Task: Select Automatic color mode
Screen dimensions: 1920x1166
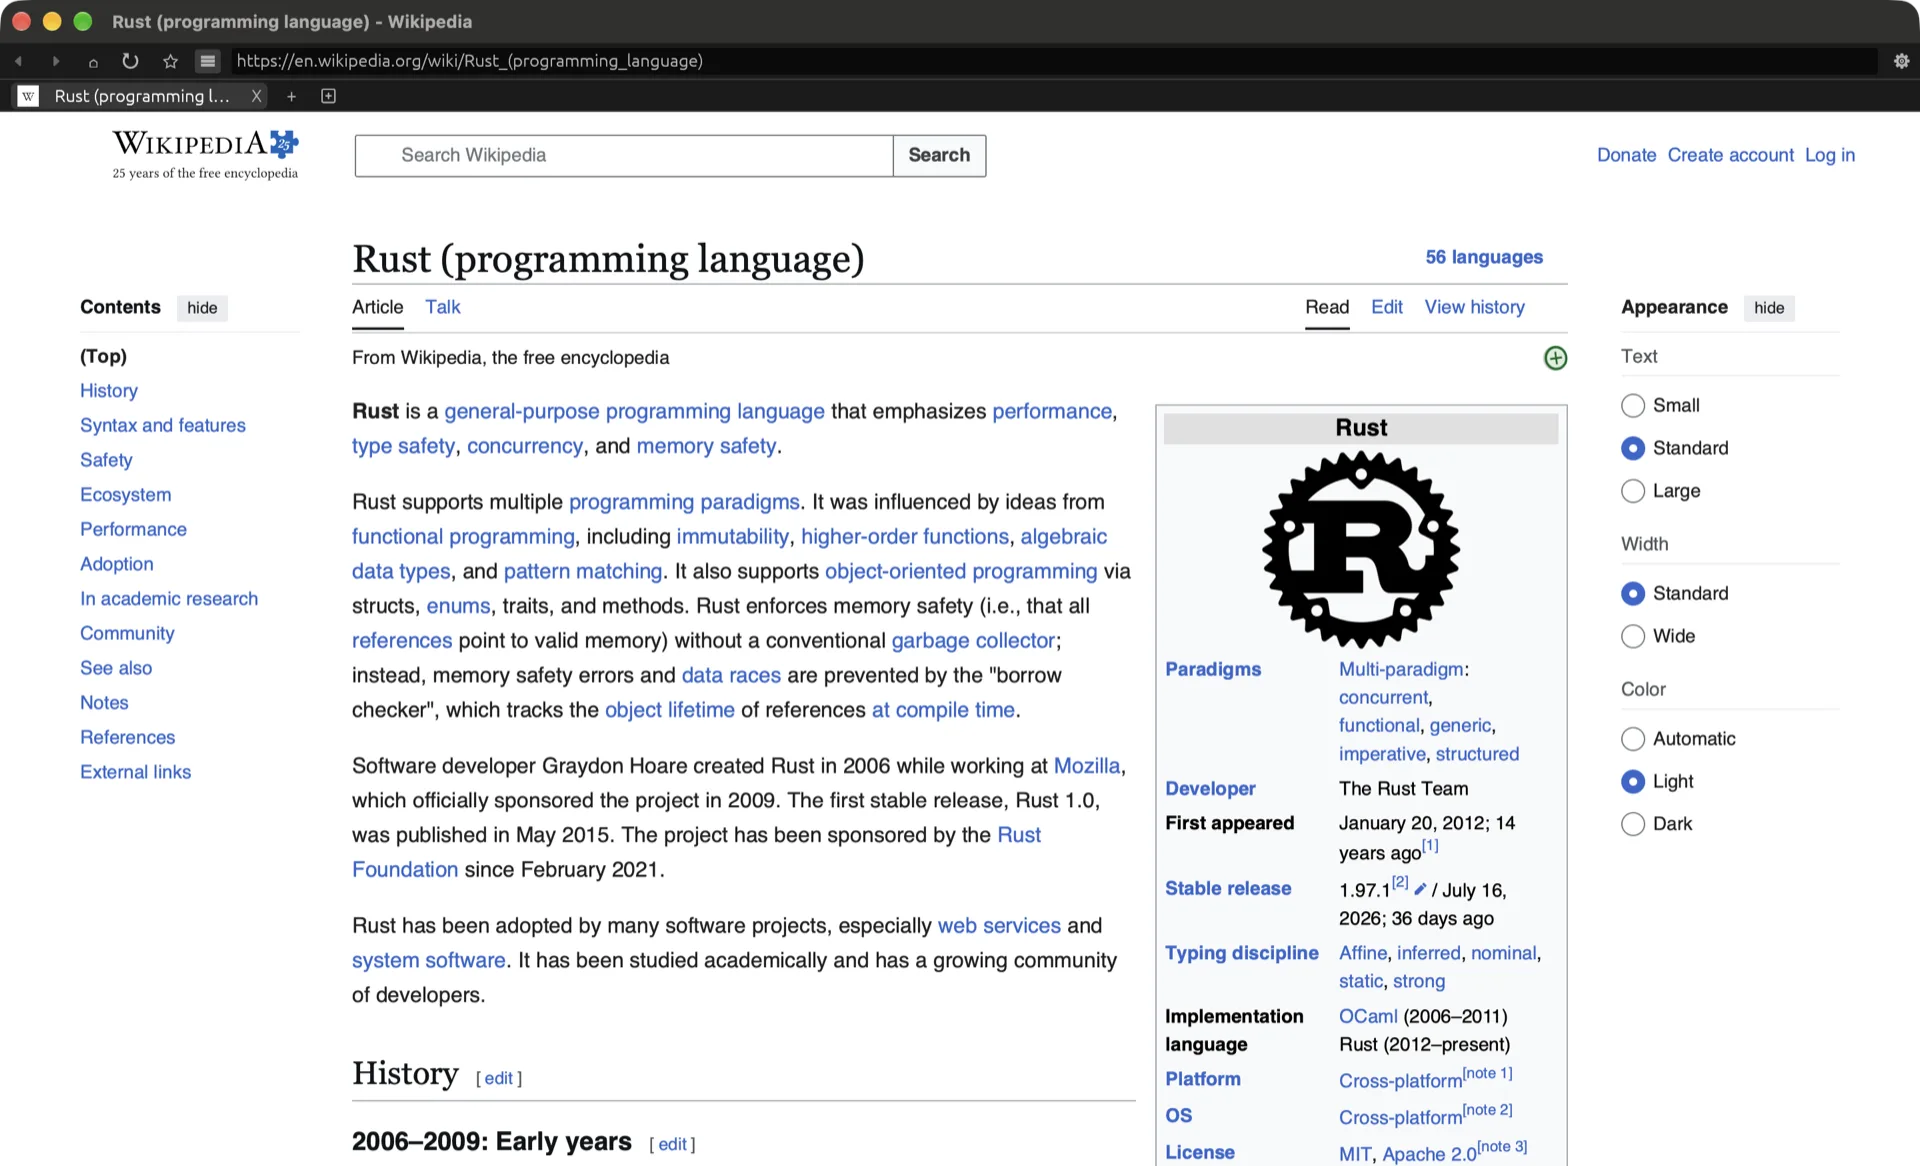Action: [x=1633, y=739]
